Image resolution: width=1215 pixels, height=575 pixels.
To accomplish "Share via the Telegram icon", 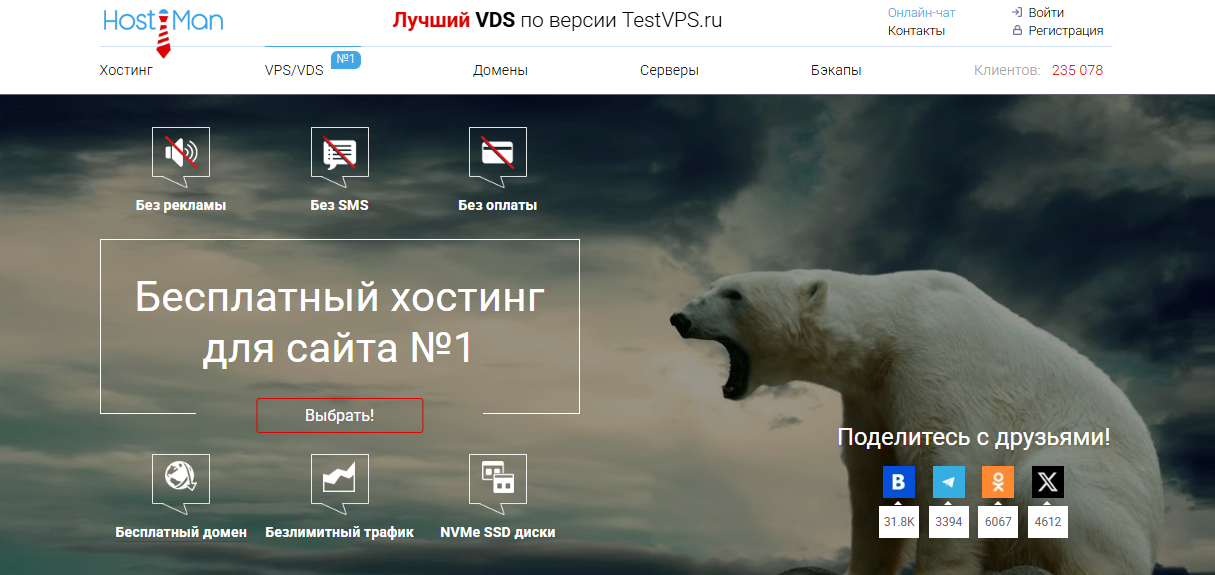I will (x=948, y=482).
